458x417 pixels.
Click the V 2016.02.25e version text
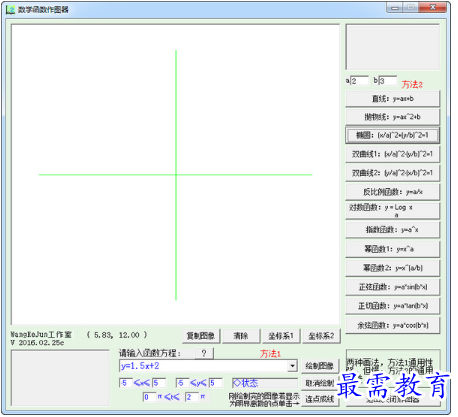click(37, 343)
